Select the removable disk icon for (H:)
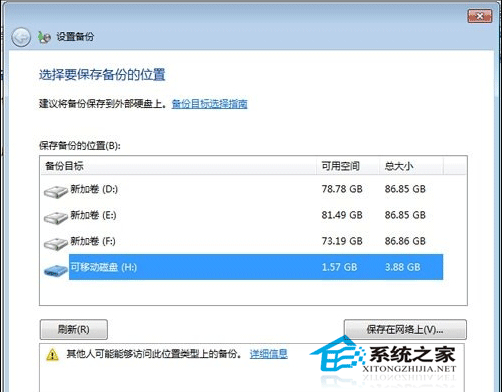The width and height of the screenshot is (502, 392). [56, 270]
